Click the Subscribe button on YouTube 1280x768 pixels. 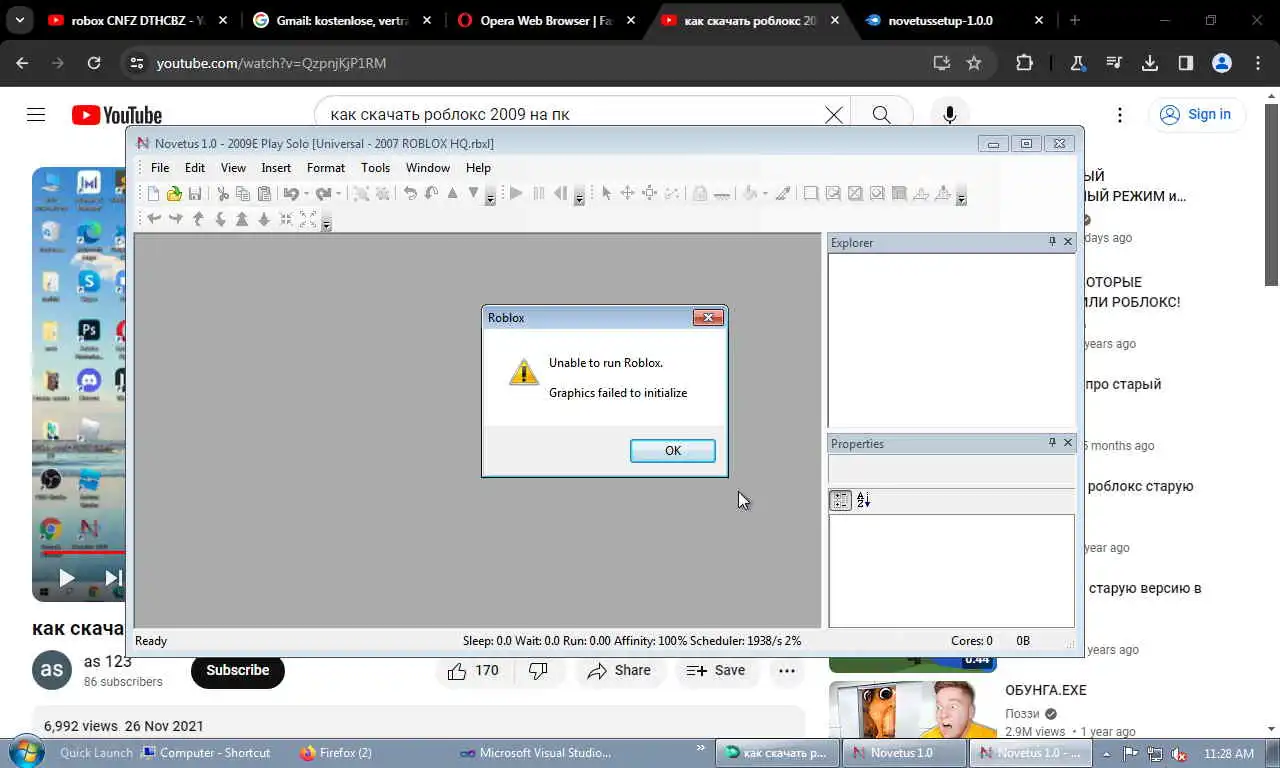click(238, 670)
